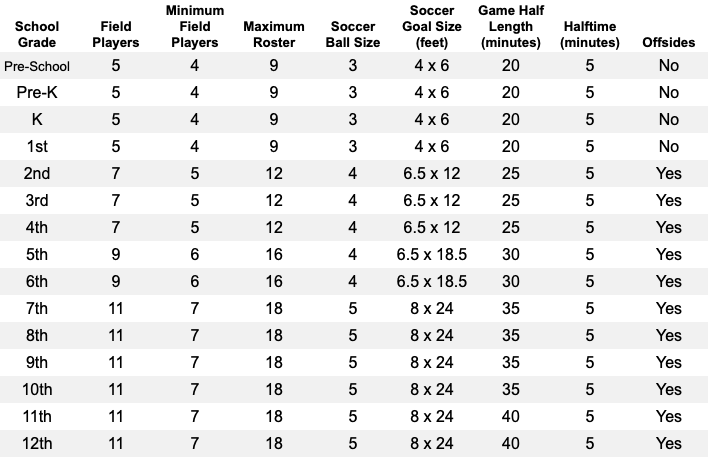Click the Game Half Length (minutes) header
This screenshot has width=708, height=460.
(x=511, y=26)
